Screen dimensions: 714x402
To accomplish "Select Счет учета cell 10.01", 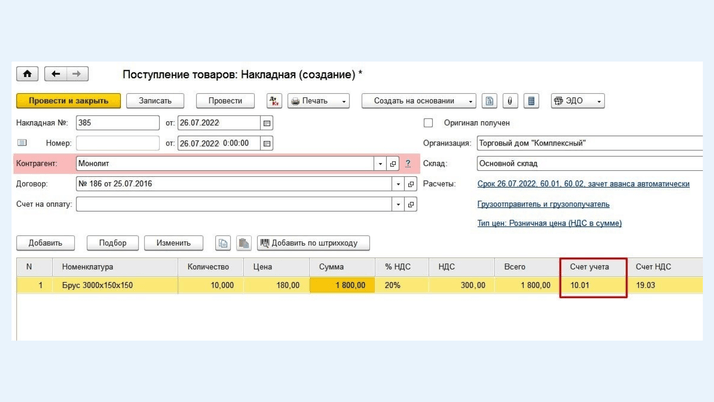I will (x=593, y=285).
